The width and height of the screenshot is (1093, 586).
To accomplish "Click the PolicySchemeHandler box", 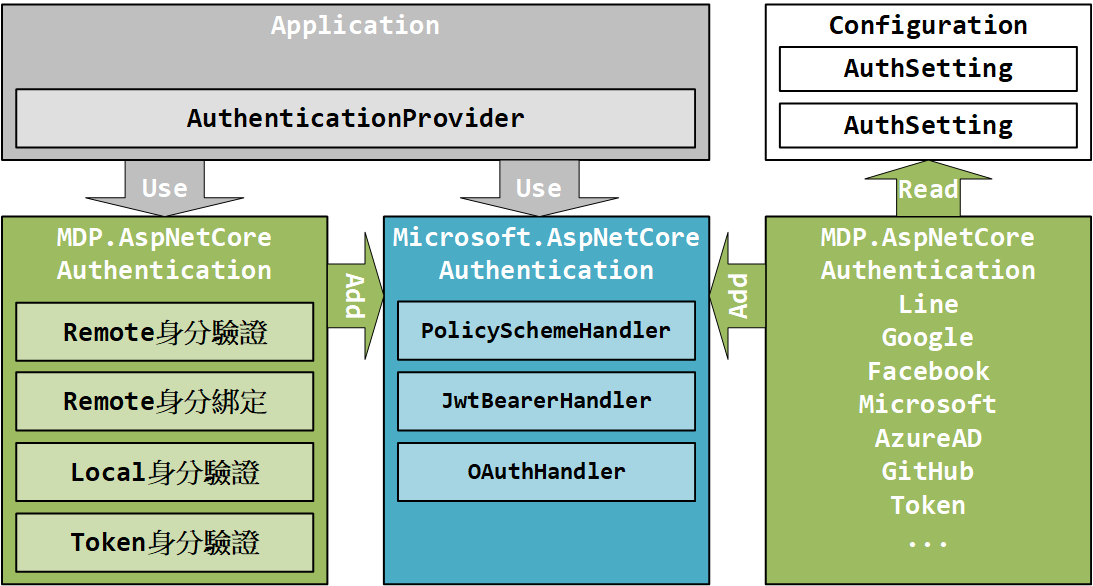I will pyautogui.click(x=546, y=330).
